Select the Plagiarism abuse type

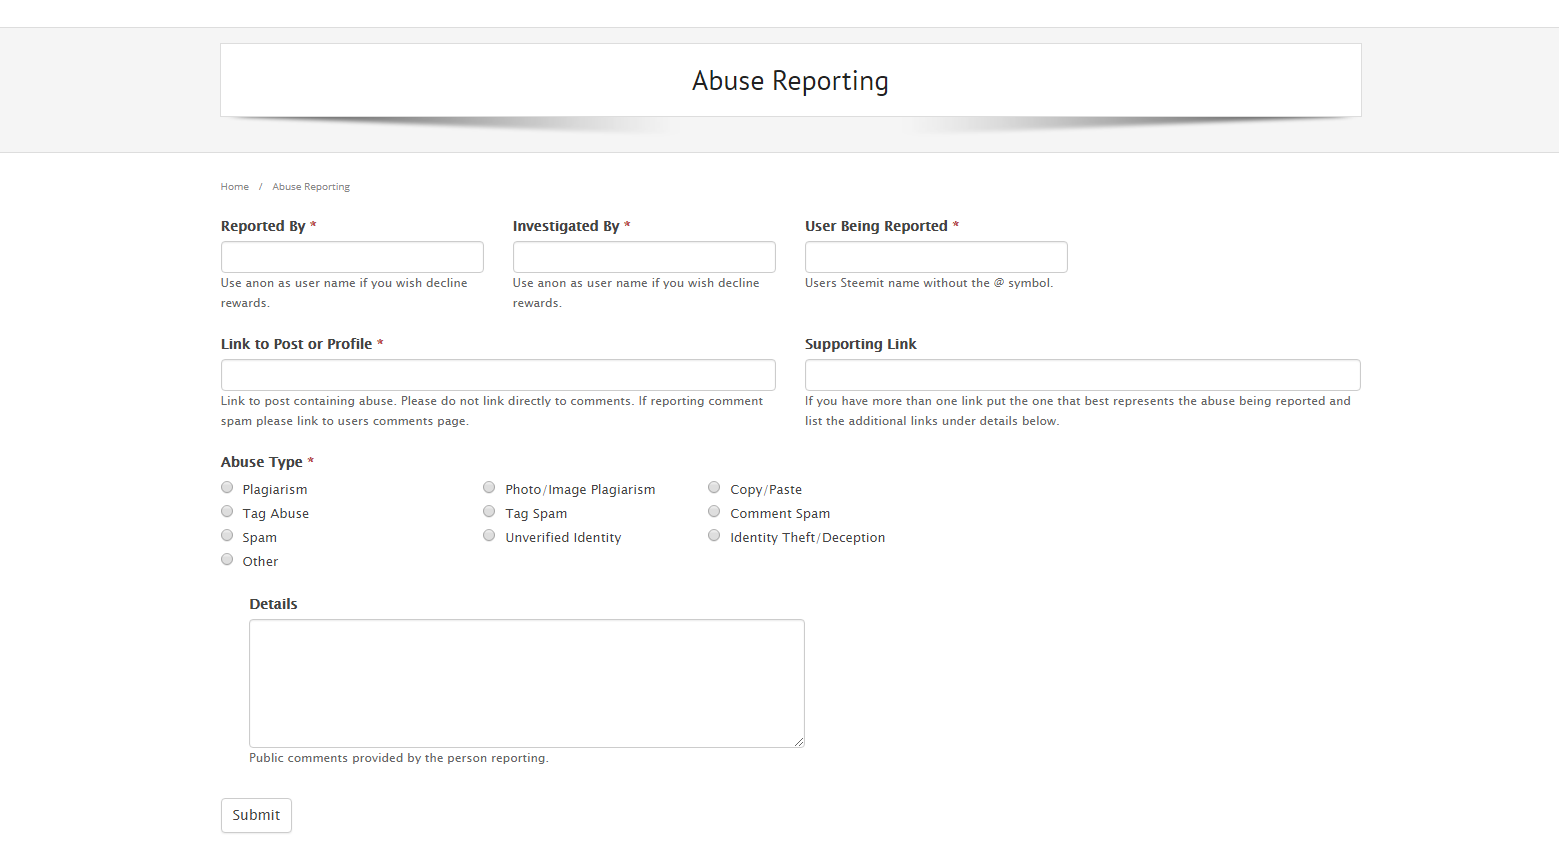[x=227, y=487]
